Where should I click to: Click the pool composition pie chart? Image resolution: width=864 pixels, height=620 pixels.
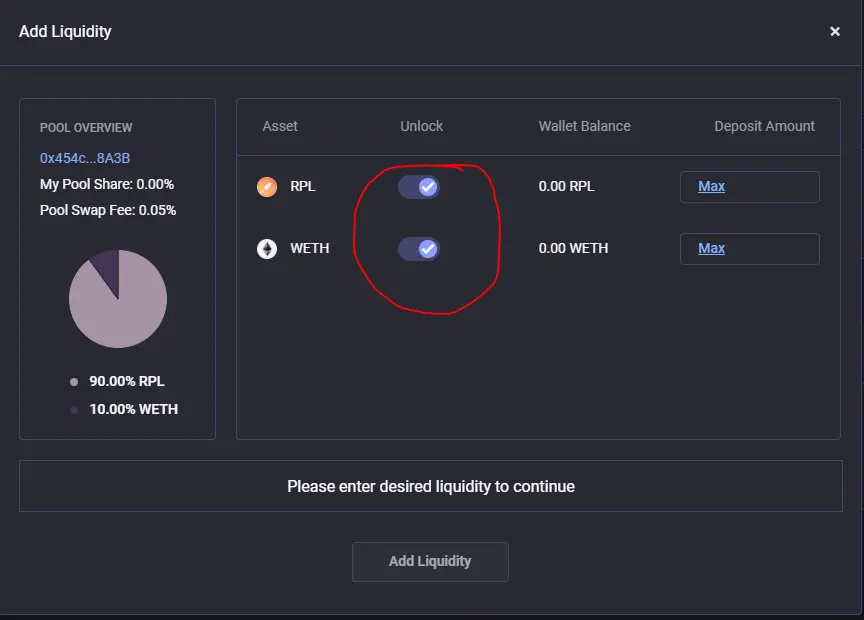coord(118,299)
